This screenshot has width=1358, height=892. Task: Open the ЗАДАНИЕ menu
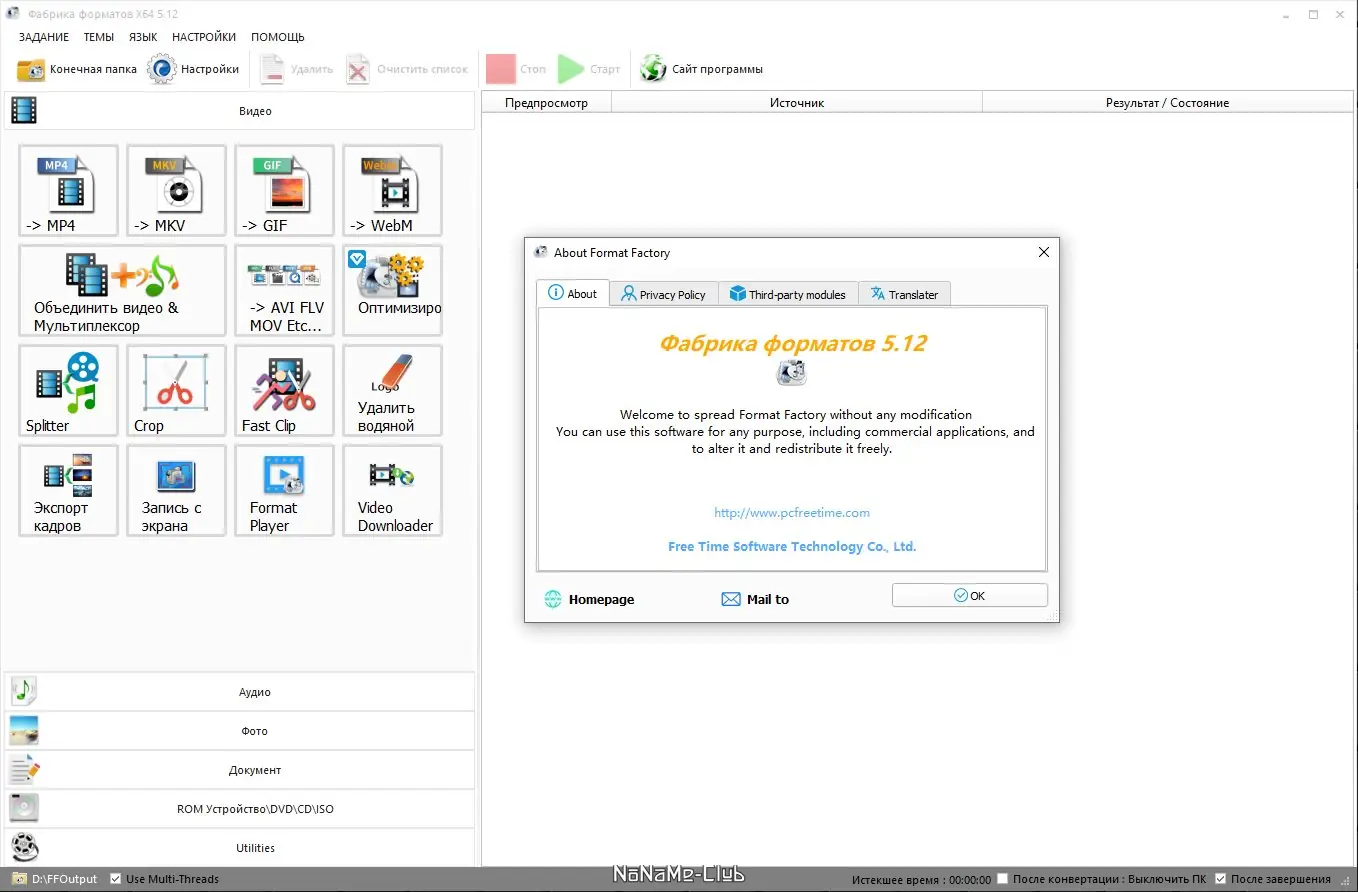44,37
